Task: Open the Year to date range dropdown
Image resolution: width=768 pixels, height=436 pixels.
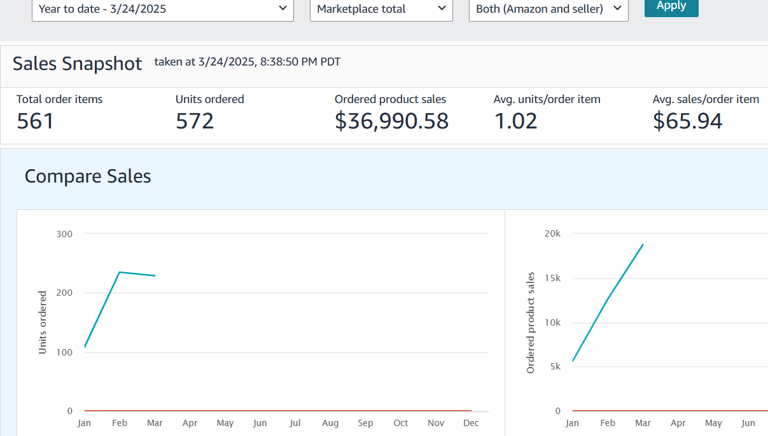Action: point(162,9)
